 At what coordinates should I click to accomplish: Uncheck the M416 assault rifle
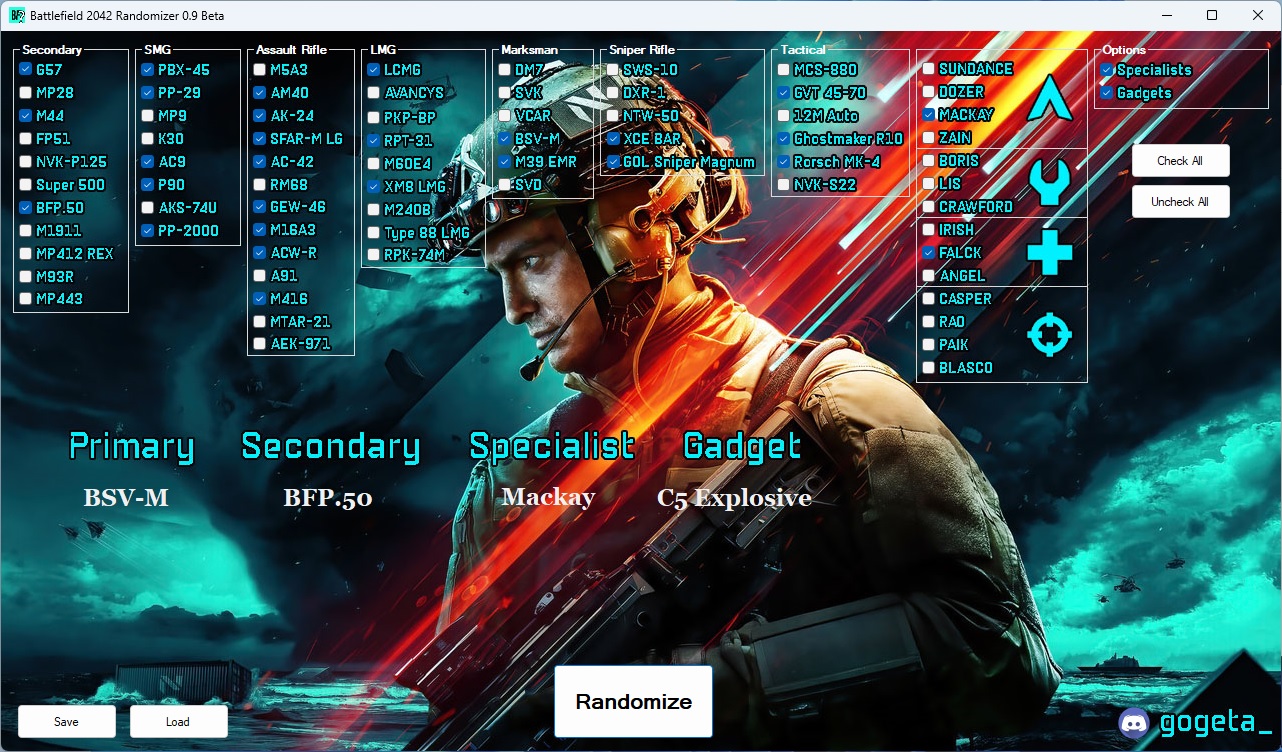[258, 298]
